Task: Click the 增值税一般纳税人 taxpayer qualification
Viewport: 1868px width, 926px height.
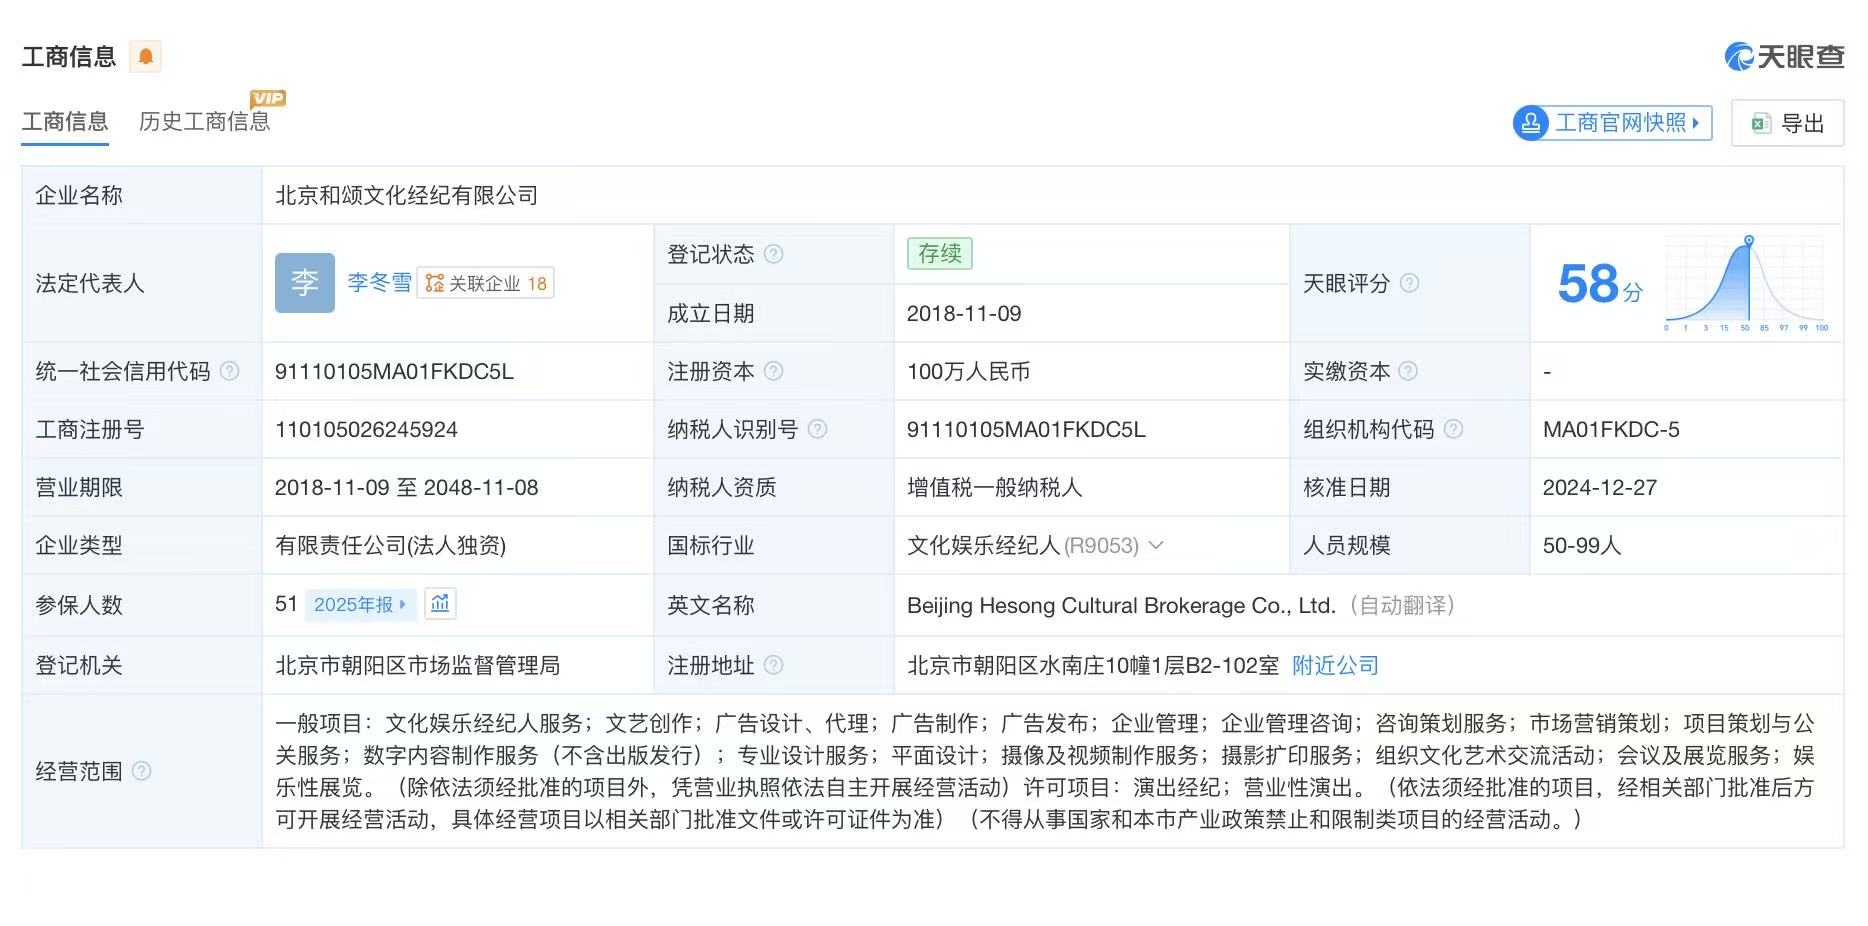Action: [x=994, y=487]
